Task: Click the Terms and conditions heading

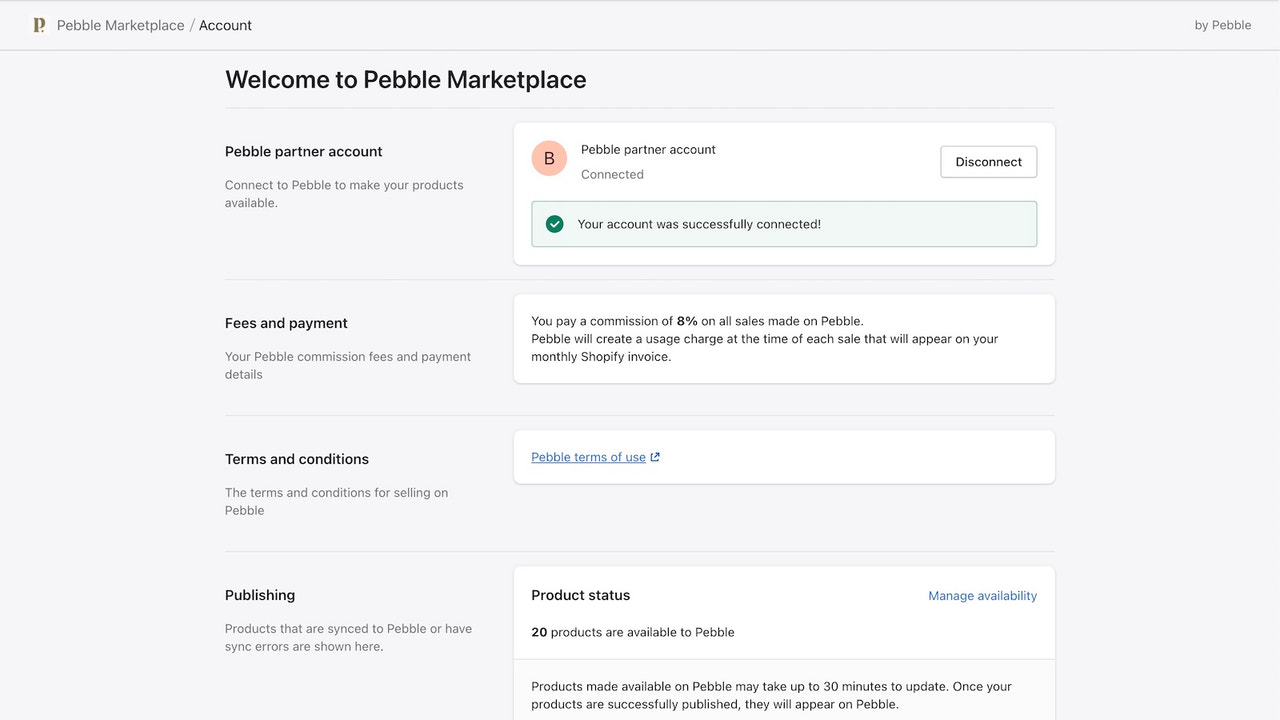Action: tap(297, 458)
